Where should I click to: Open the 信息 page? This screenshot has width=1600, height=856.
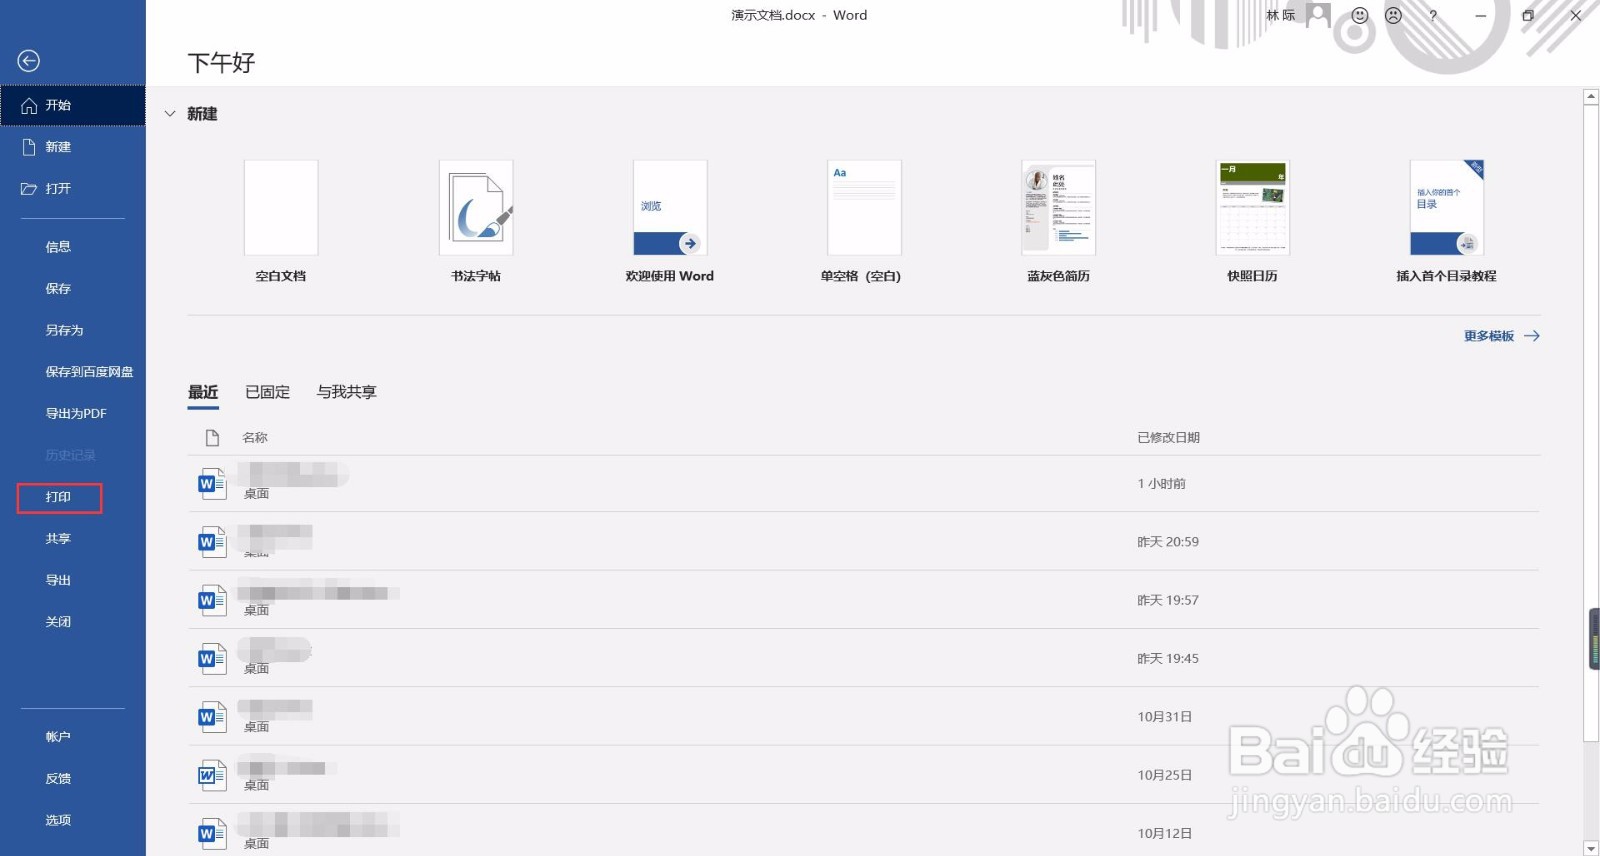[x=58, y=247]
